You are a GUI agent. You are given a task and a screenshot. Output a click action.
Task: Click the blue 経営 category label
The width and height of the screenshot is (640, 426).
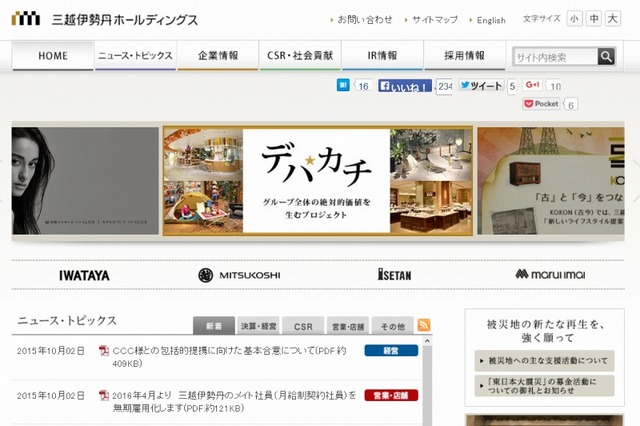[x=391, y=351]
